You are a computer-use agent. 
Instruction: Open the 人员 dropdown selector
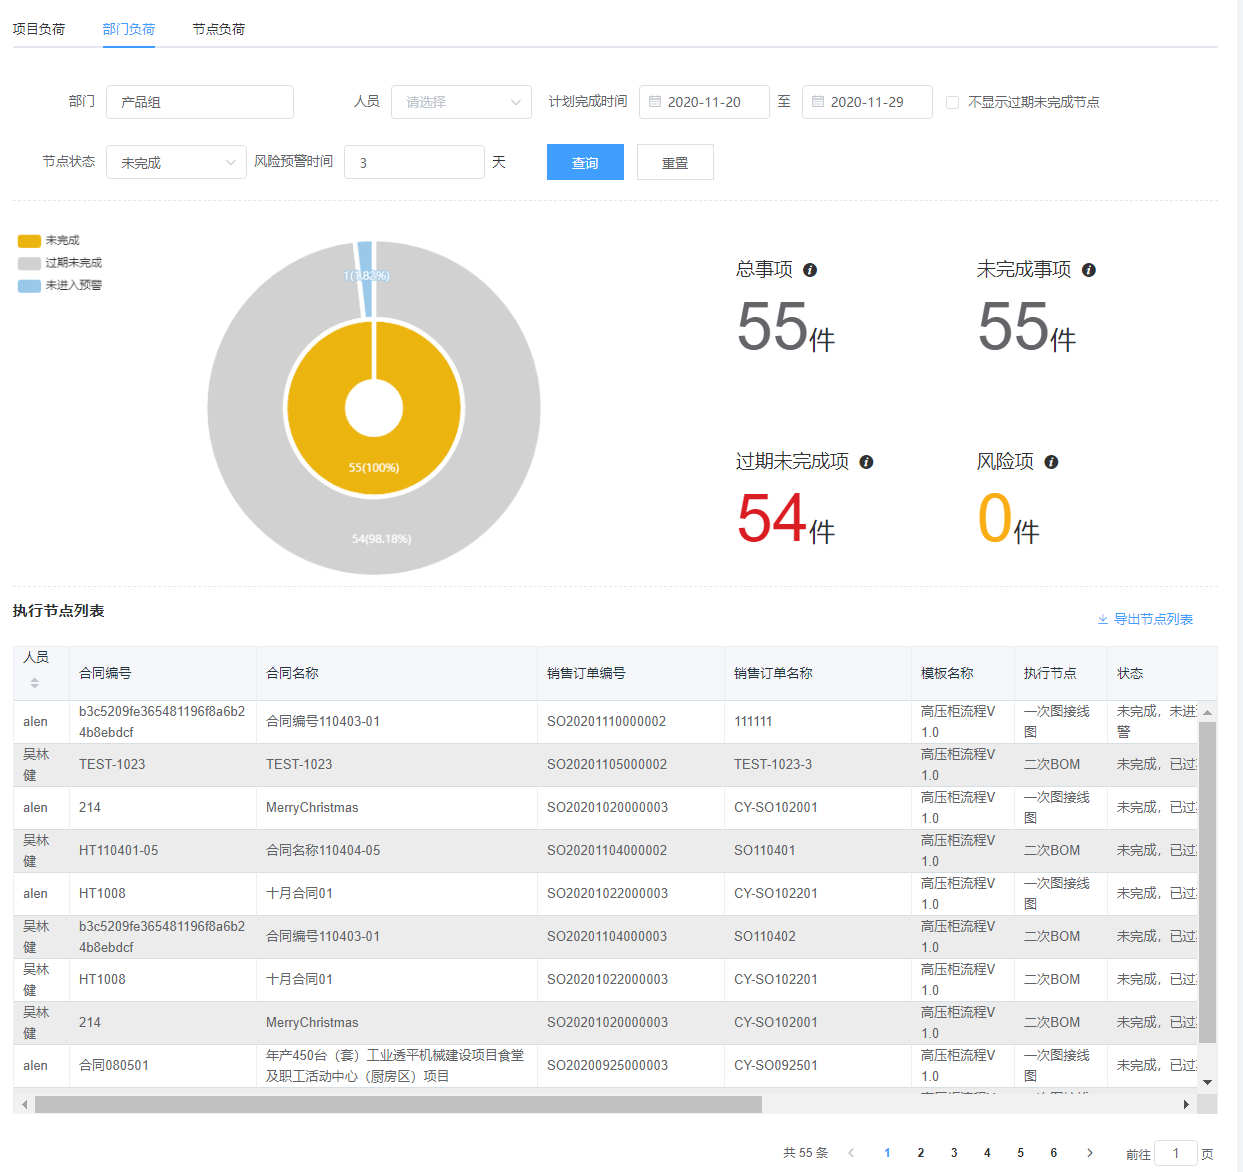(461, 102)
